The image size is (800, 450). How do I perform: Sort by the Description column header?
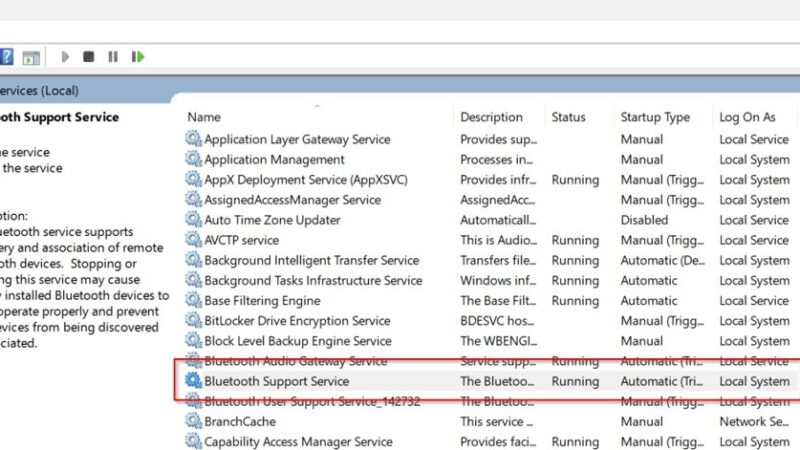click(491, 117)
